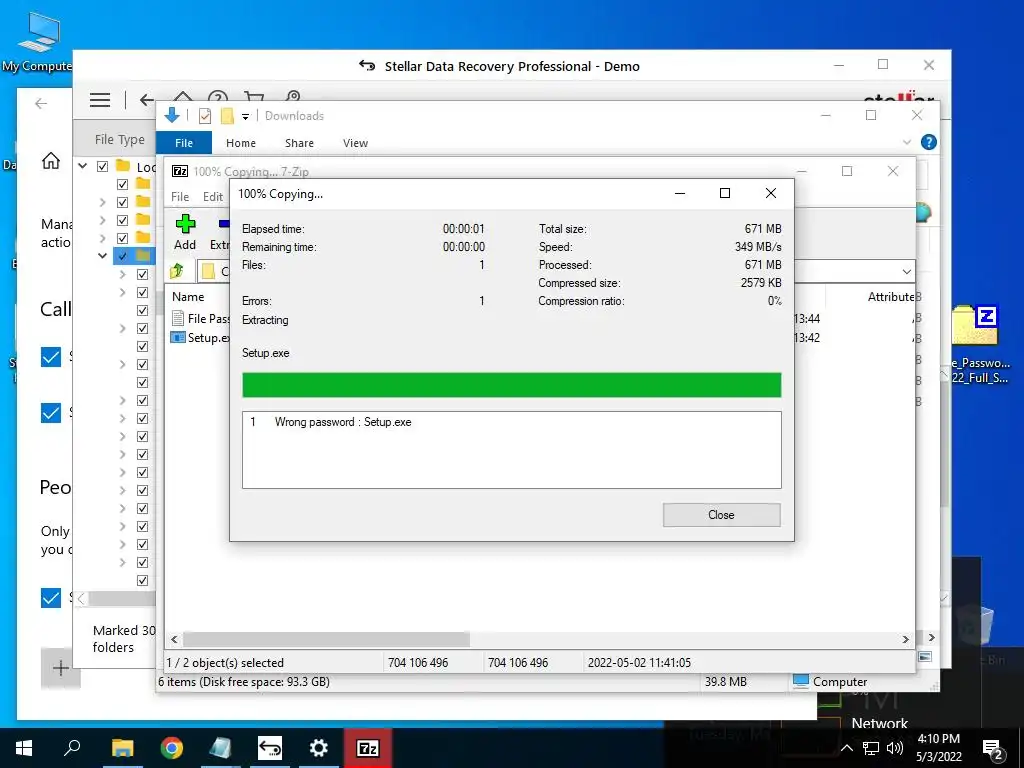Open the blue Help icon in Downloads window

[928, 142]
